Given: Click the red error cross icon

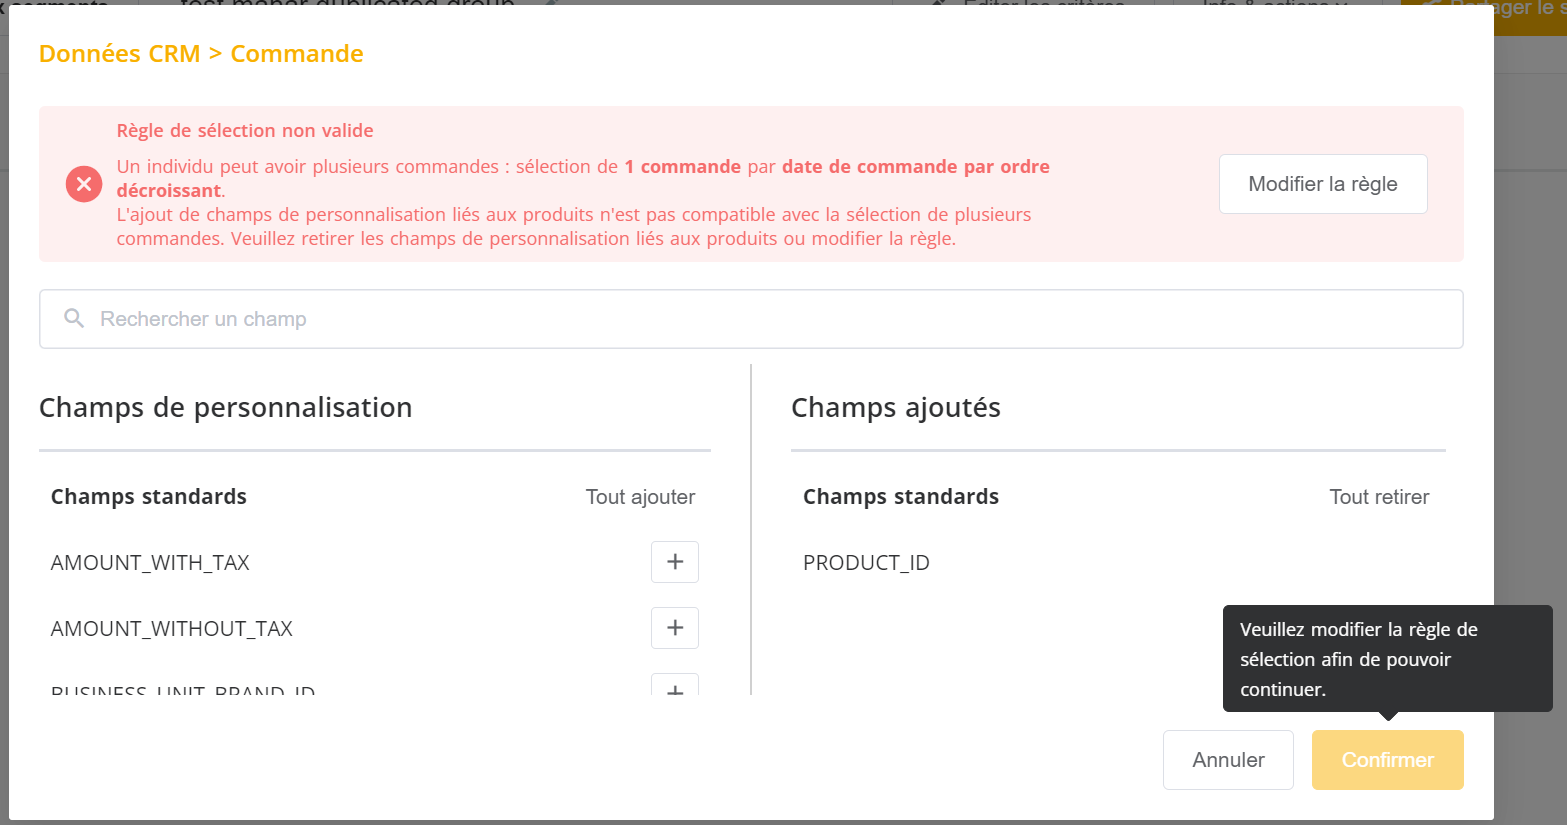Looking at the screenshot, I should 84,184.
